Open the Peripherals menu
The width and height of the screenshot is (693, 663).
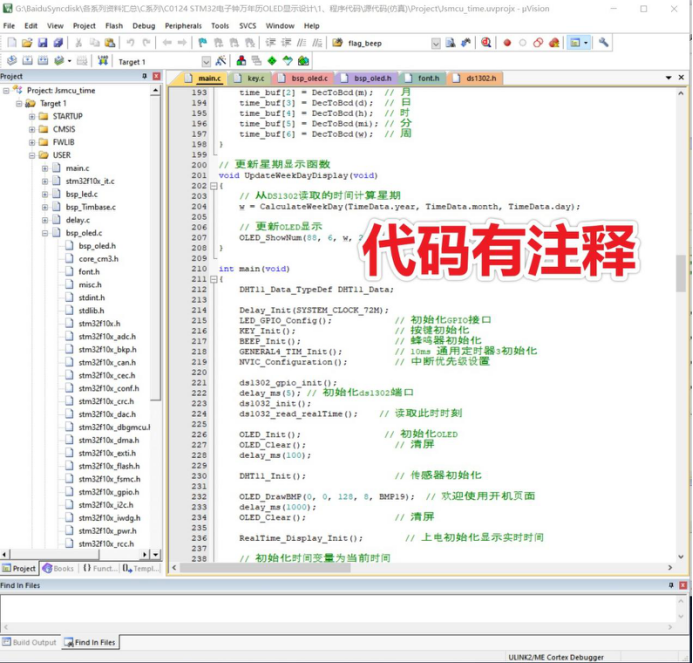click(x=183, y=26)
